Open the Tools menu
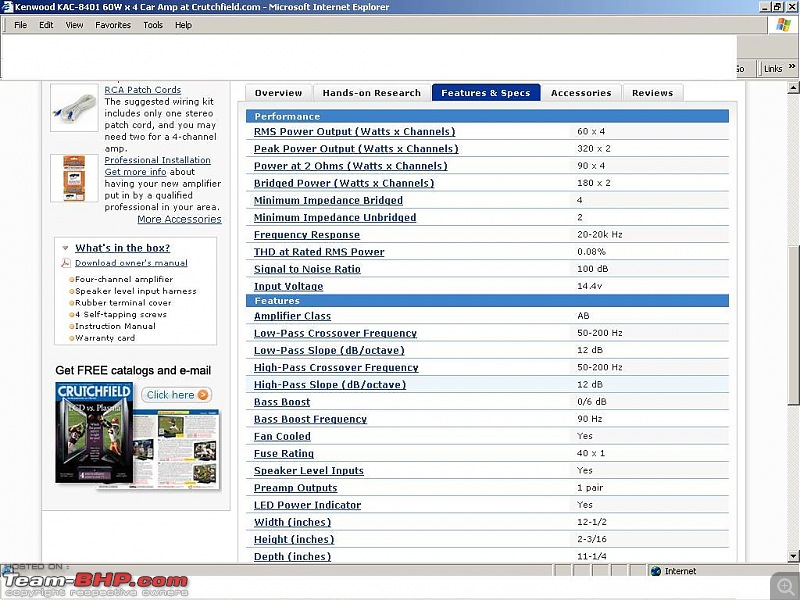Image resolution: width=800 pixels, height=600 pixels. click(x=153, y=25)
